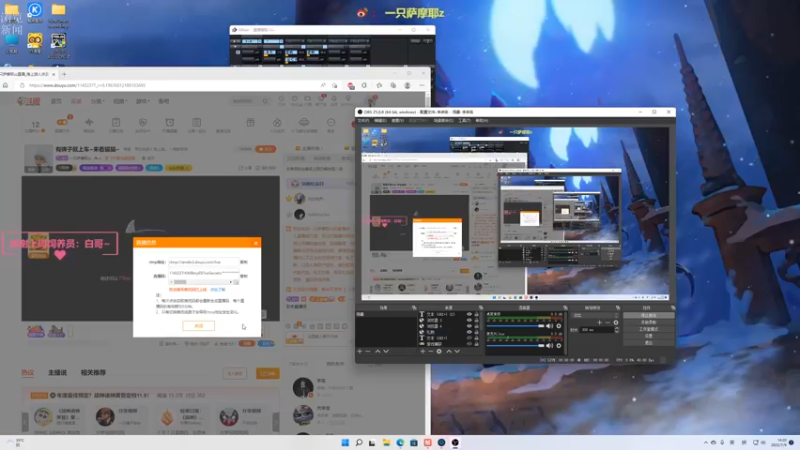
Task: Toggle visibility of fourth source row
Action: pos(469,332)
